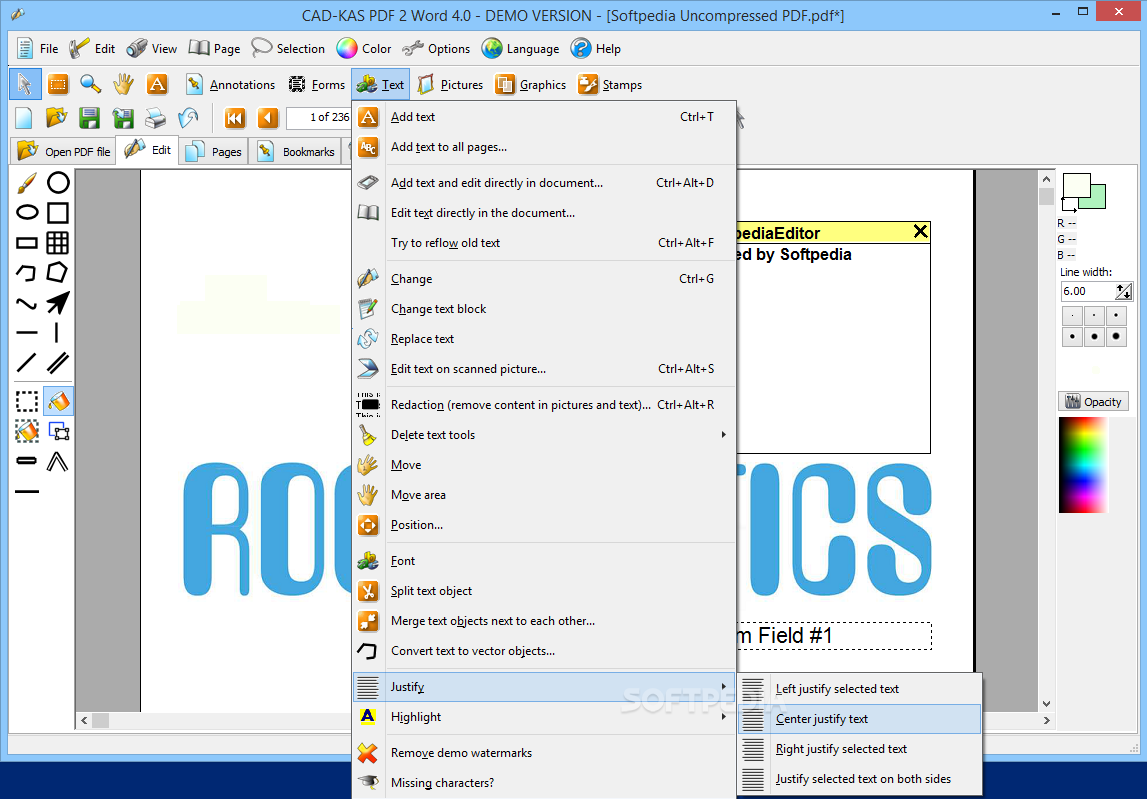This screenshot has width=1147, height=799.
Task: Open the Graphics toolbar menu
Action: pyautogui.click(x=531, y=85)
